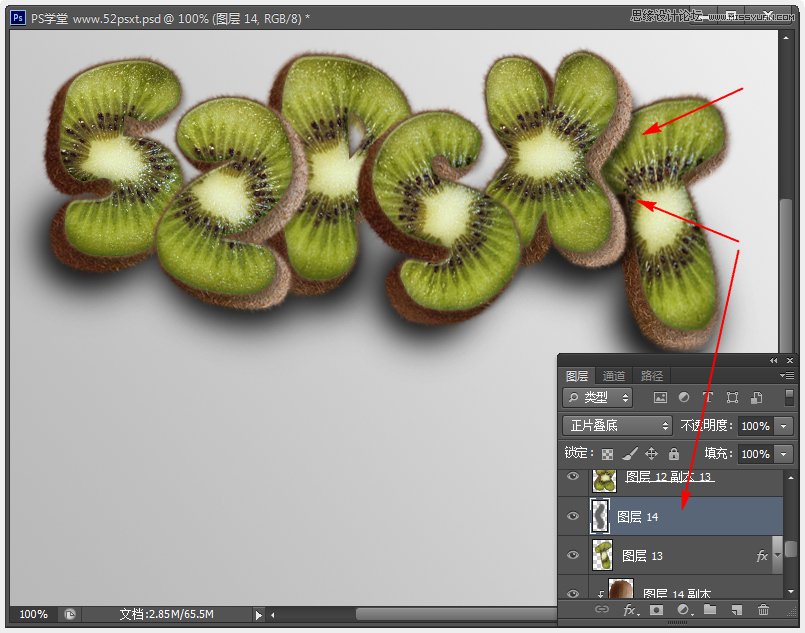Click the 不透明度 100% value field
The image size is (805, 633).
[x=756, y=426]
